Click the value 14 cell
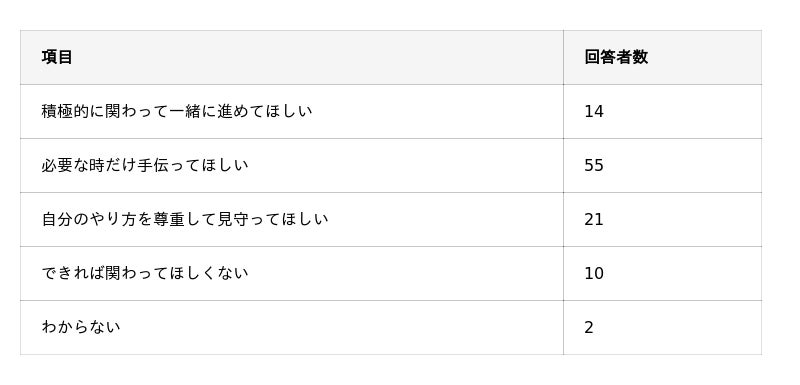The image size is (800, 385). click(x=662, y=111)
